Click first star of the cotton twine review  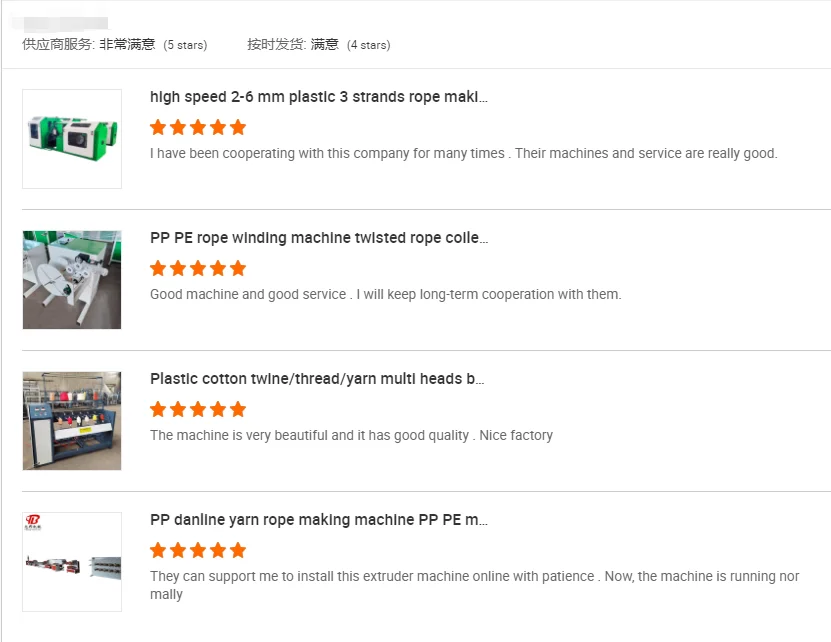(158, 409)
